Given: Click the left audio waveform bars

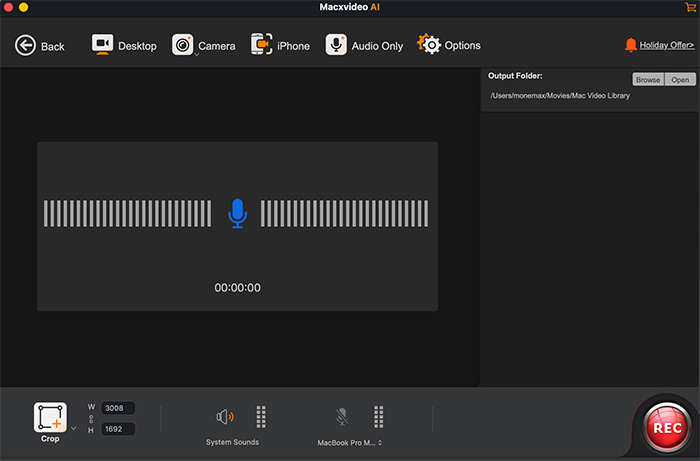Looking at the screenshot, I should pos(127,213).
